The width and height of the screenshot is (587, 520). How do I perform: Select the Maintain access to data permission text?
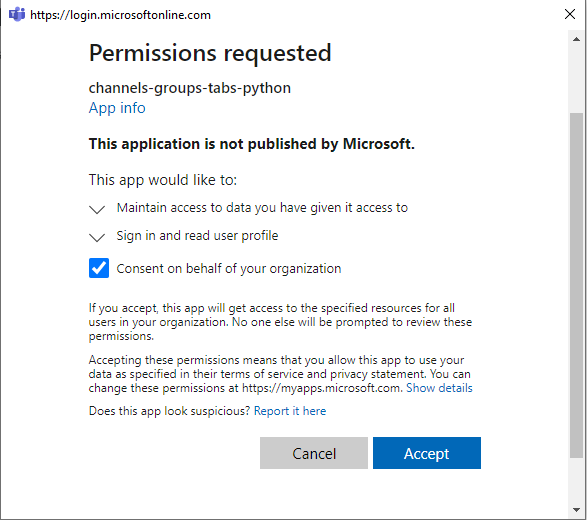click(x=262, y=207)
